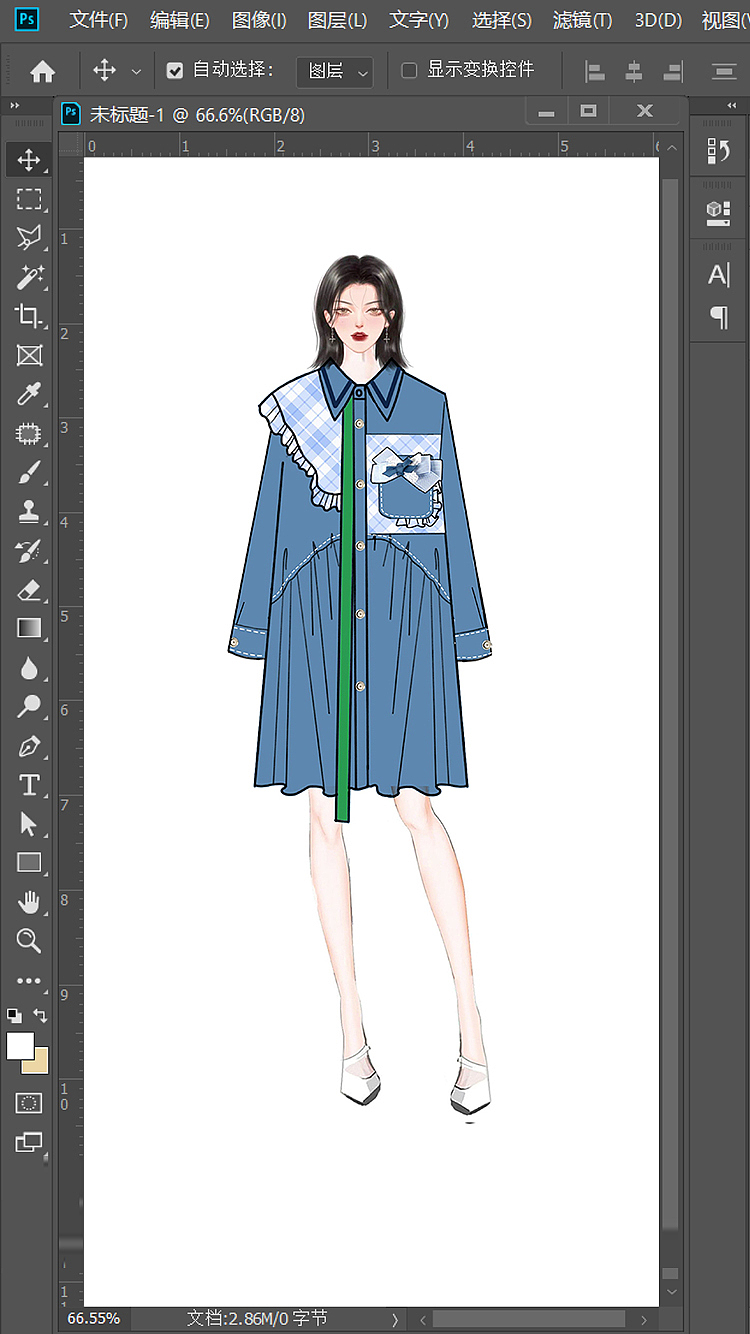Select the Hand tool
Image resolution: width=750 pixels, height=1334 pixels.
click(29, 902)
